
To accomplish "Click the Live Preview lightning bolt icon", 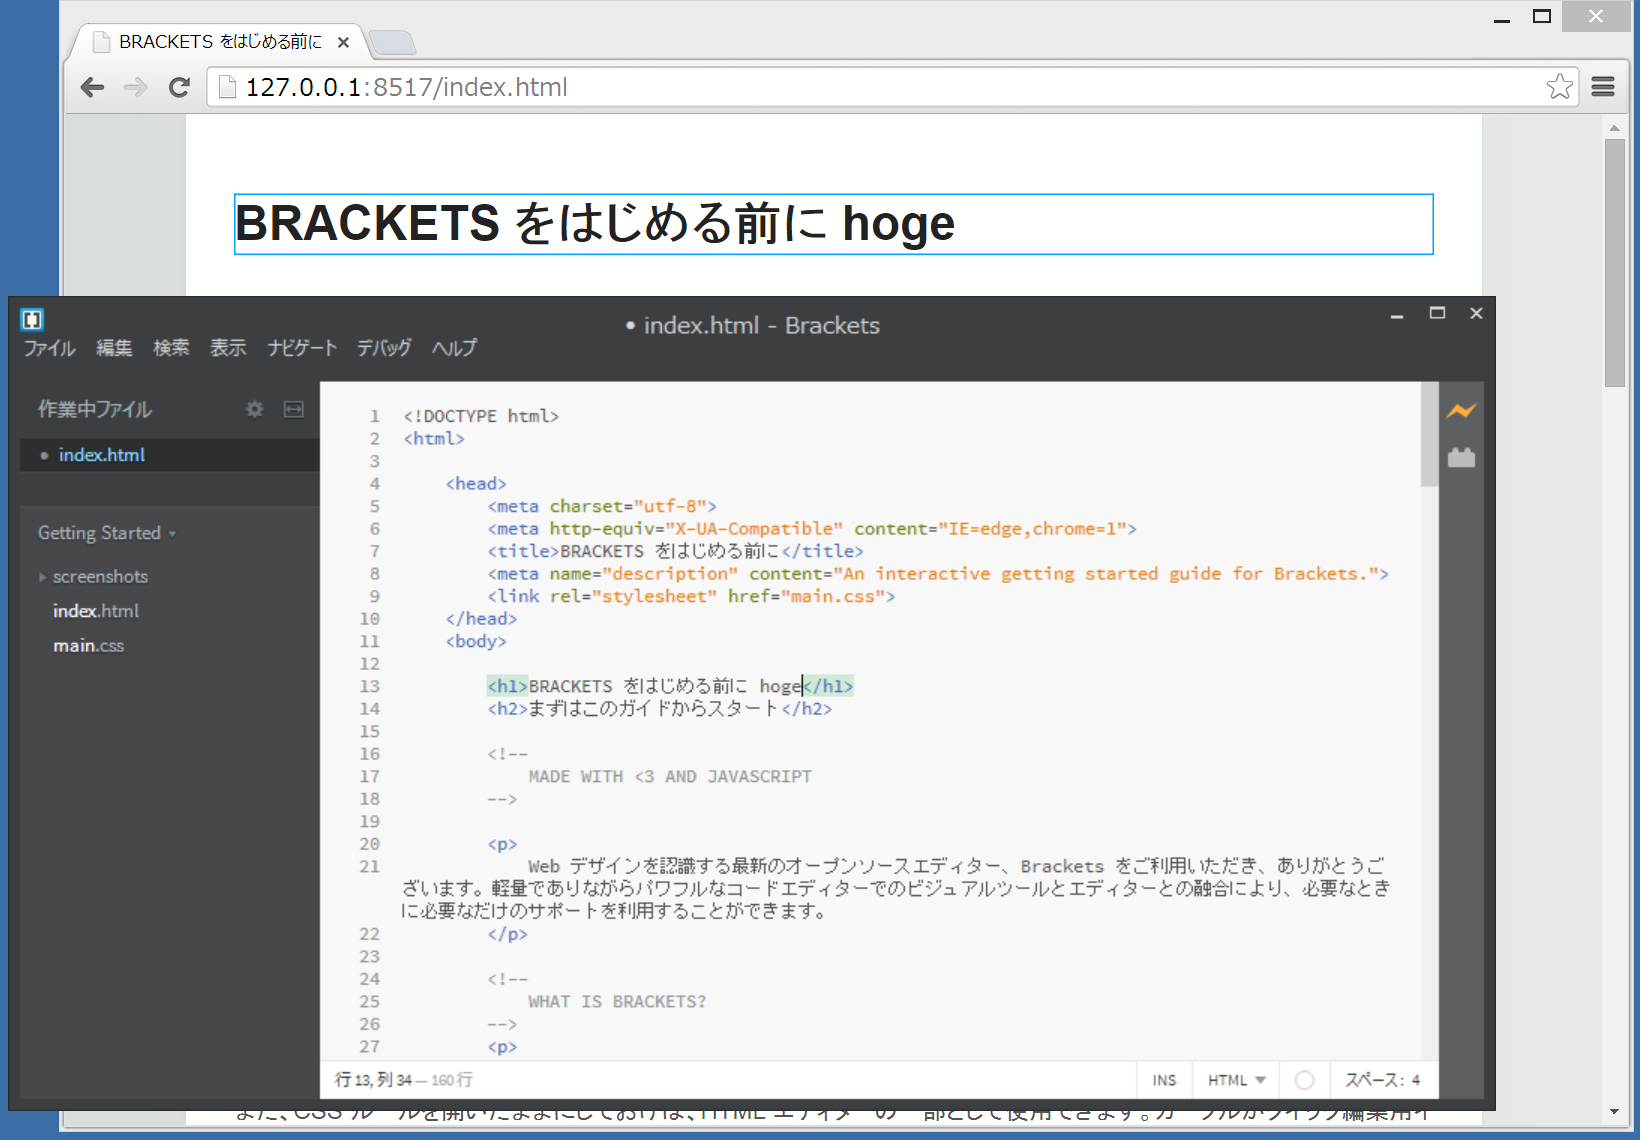I will 1461,410.
